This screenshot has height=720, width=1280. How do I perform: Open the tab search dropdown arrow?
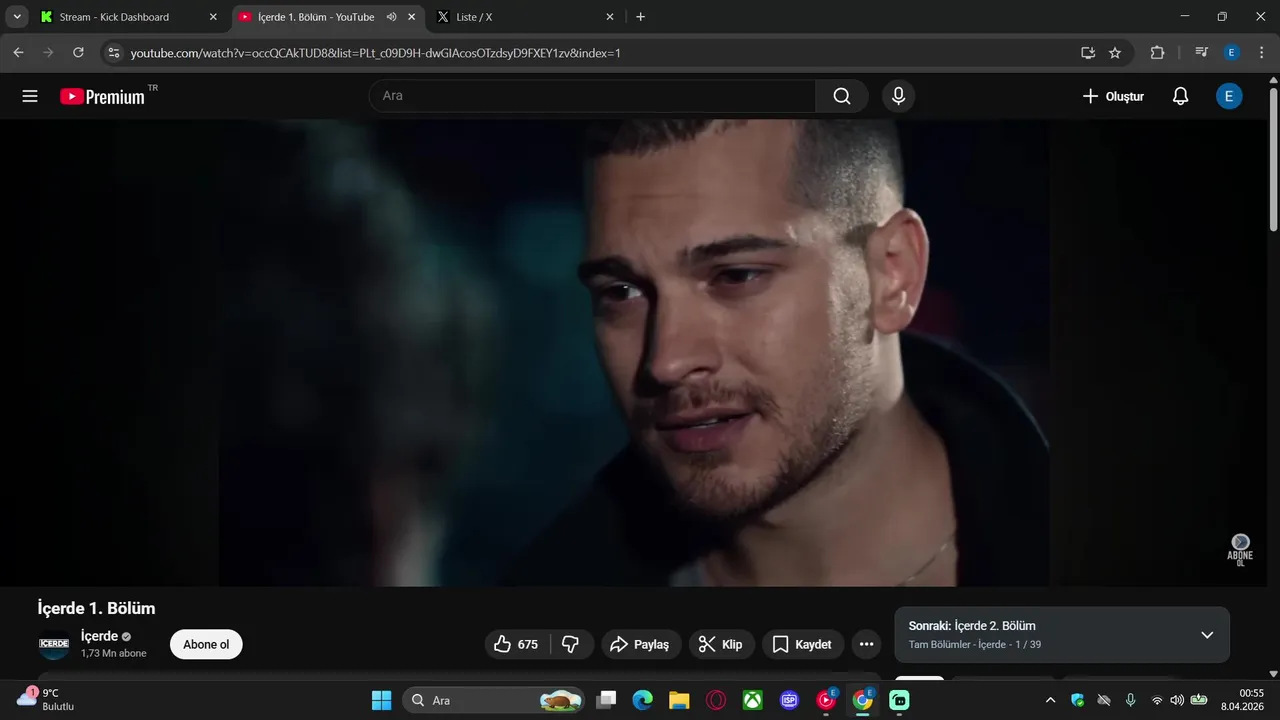click(17, 17)
